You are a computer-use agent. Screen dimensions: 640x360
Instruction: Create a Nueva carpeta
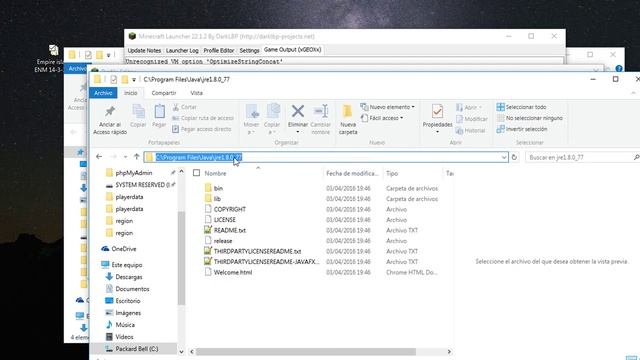(x=348, y=119)
